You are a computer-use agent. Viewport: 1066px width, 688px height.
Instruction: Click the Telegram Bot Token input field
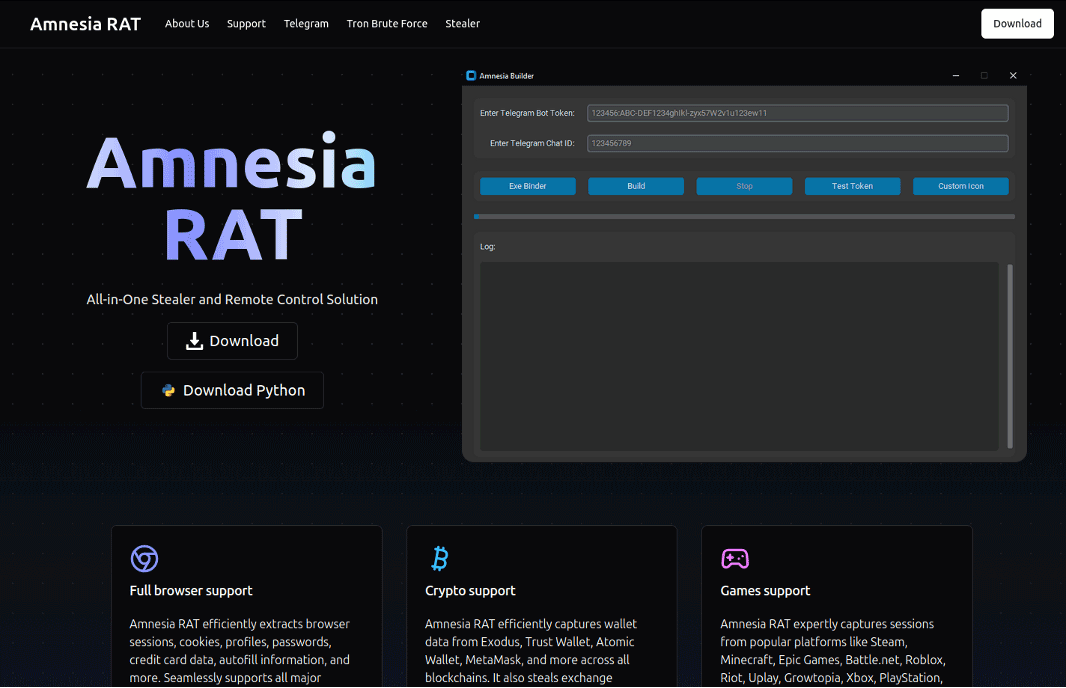tap(797, 113)
